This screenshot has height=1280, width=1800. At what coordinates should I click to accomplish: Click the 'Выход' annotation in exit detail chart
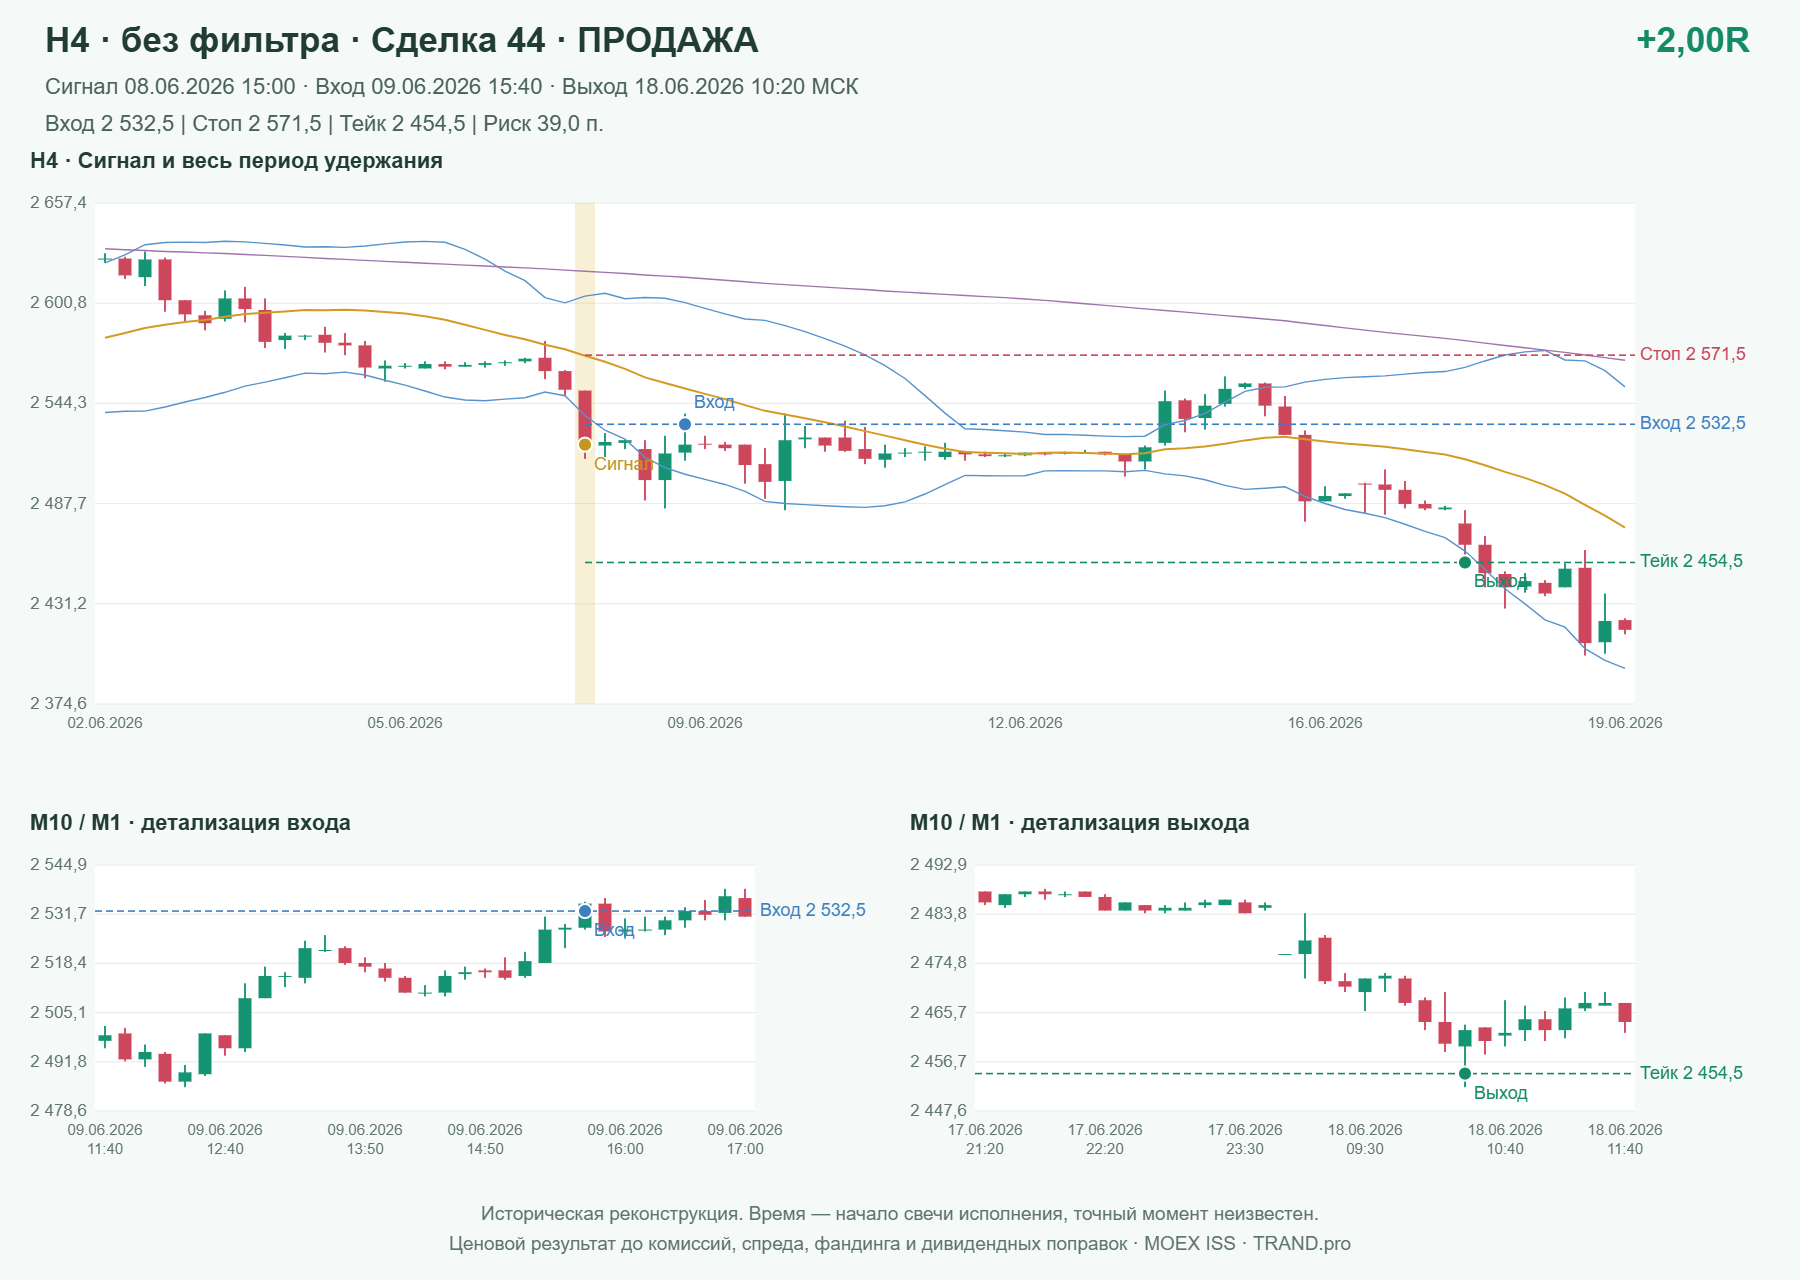pos(1501,1093)
